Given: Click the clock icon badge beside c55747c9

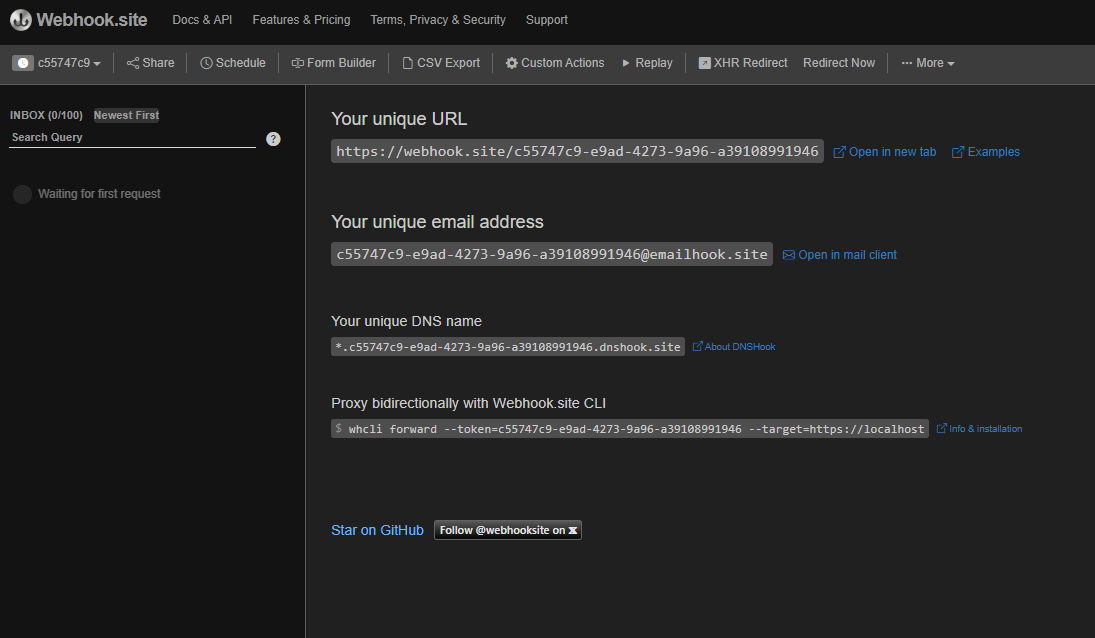Looking at the screenshot, I should pyautogui.click(x=22, y=63).
